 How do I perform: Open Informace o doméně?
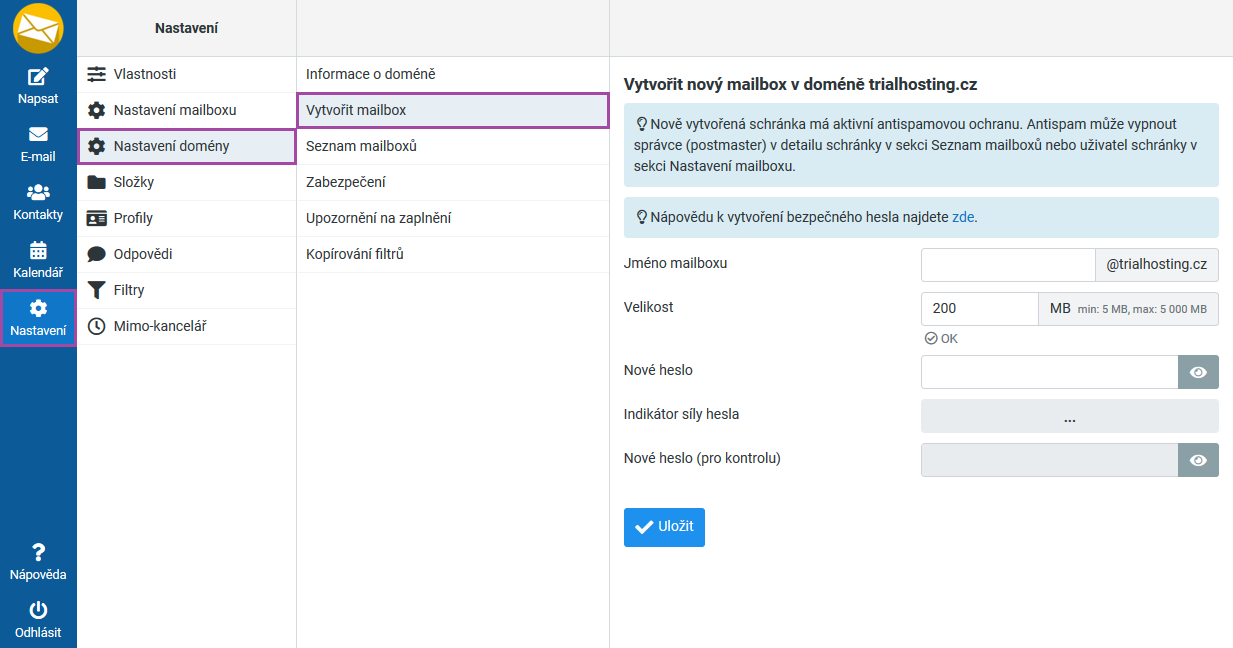coord(371,74)
